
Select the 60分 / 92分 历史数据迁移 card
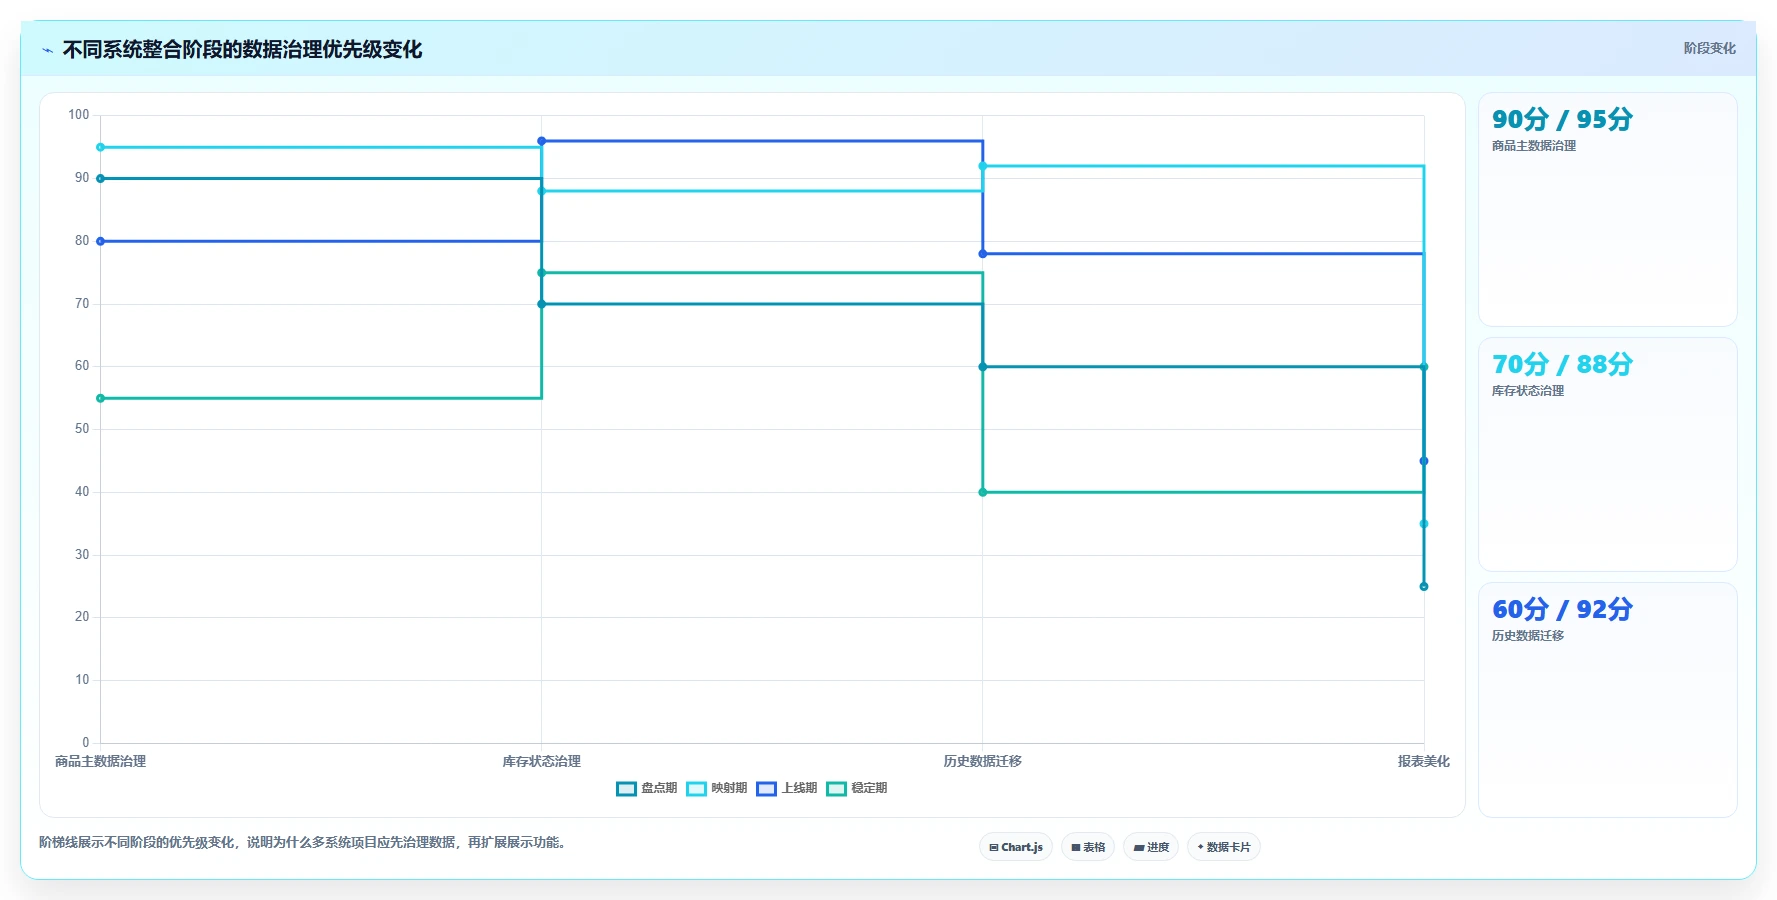(1607, 700)
